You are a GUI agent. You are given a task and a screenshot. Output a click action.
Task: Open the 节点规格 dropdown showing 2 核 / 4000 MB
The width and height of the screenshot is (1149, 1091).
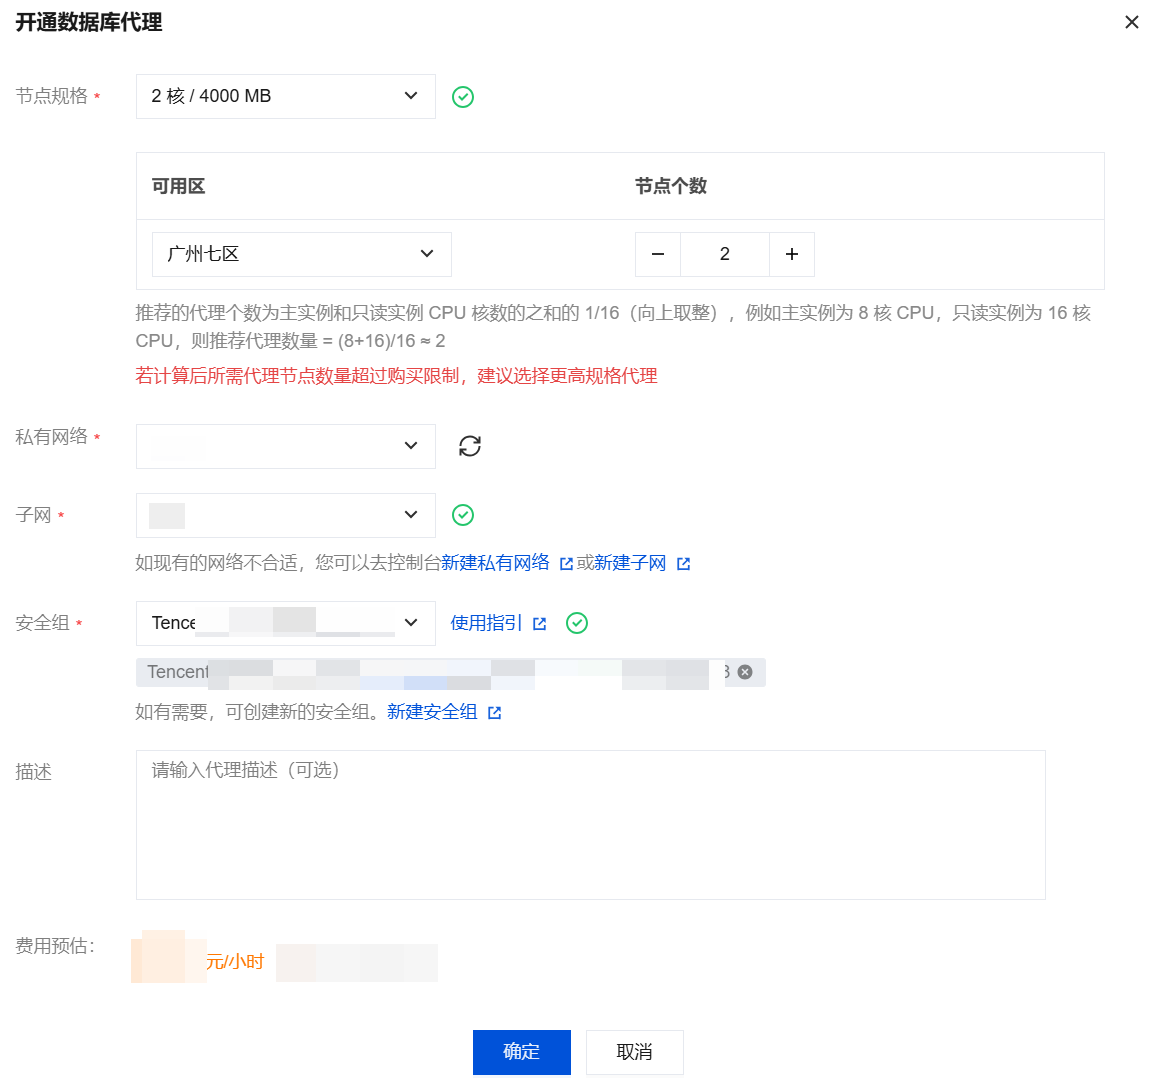point(286,96)
